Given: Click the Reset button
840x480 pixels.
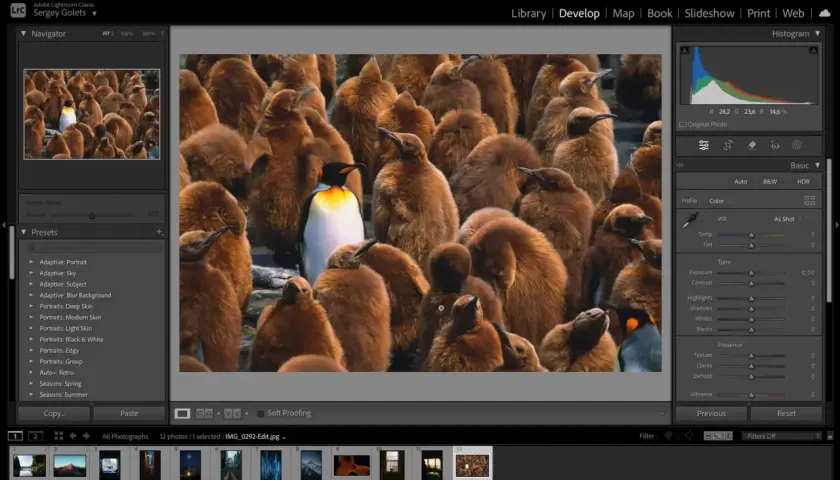Looking at the screenshot, I should [786, 414].
